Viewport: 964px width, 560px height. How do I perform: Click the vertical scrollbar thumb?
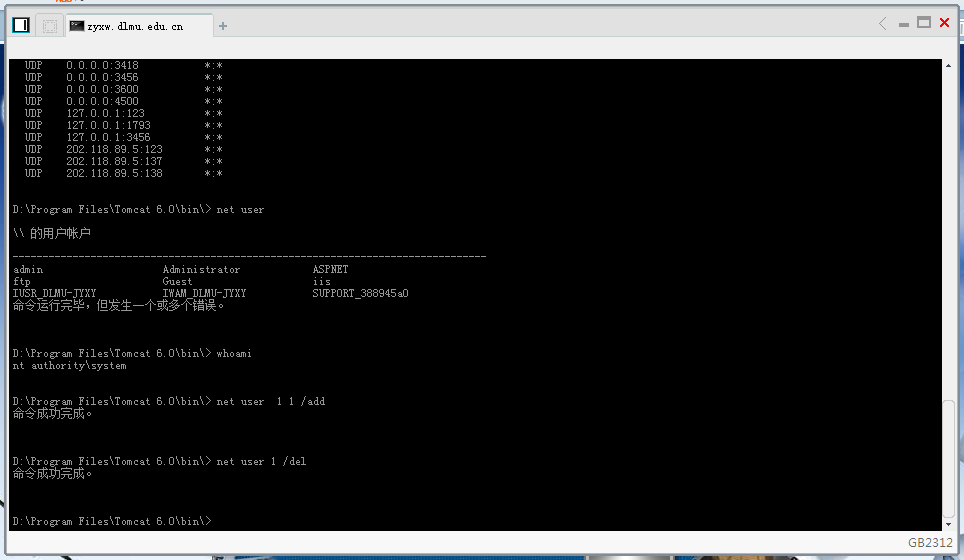pyautogui.click(x=949, y=458)
